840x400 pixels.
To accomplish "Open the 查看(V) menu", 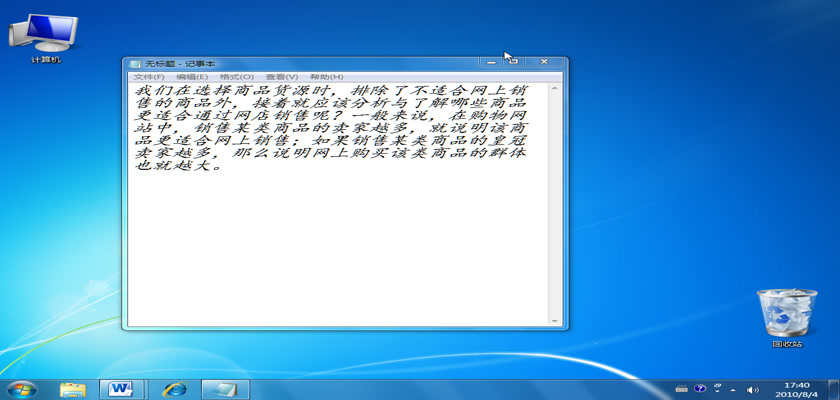I will click(x=281, y=77).
